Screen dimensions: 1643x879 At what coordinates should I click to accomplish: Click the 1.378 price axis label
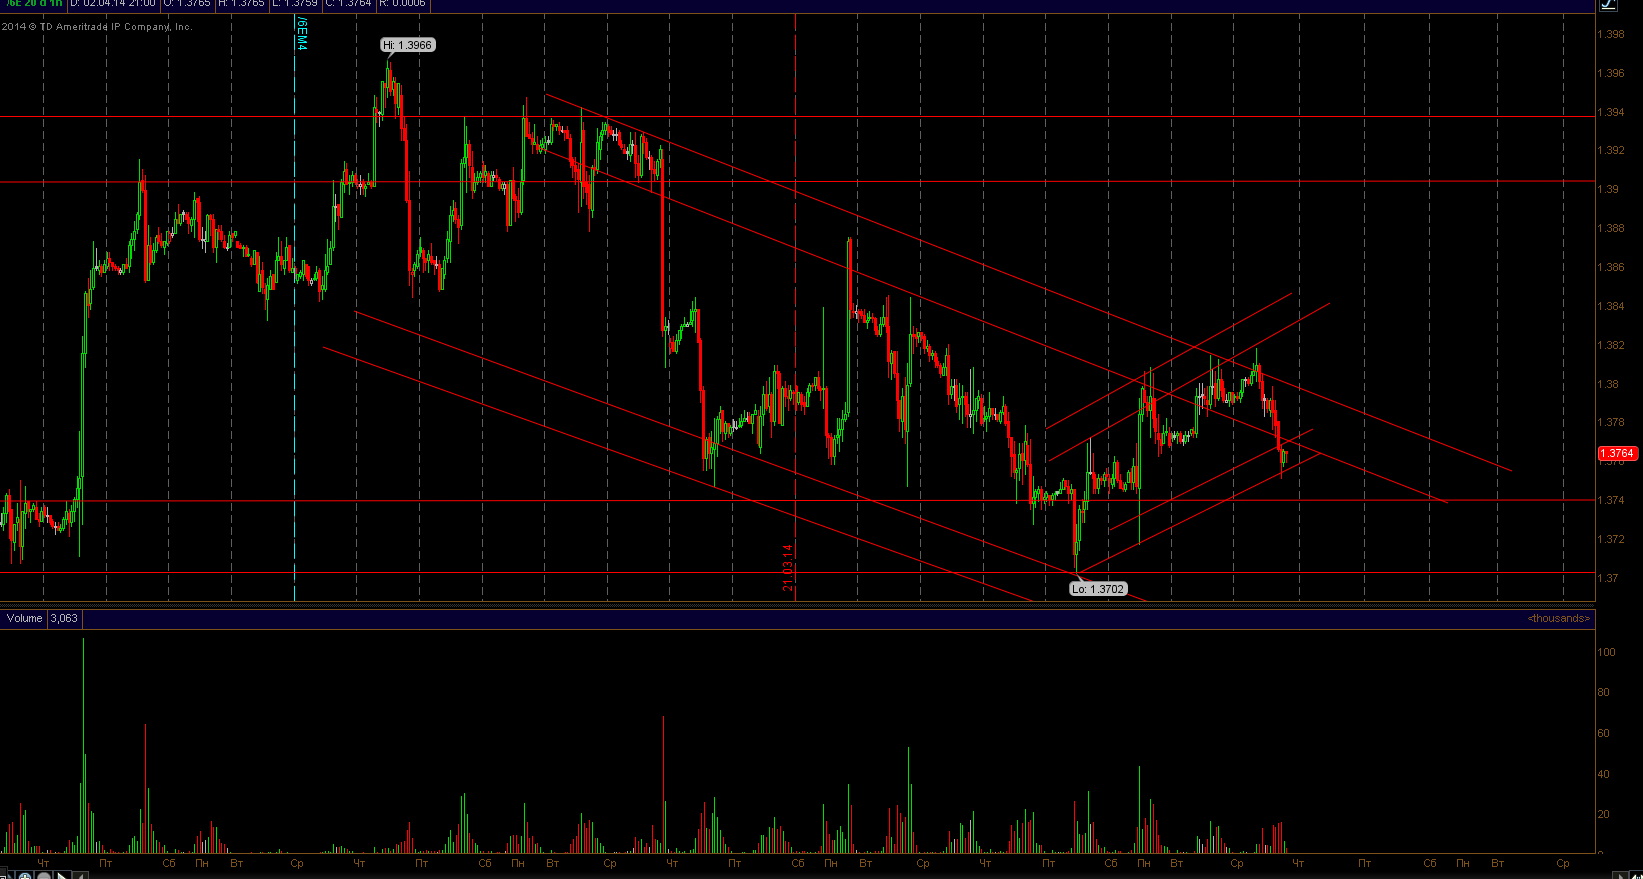click(x=1611, y=422)
